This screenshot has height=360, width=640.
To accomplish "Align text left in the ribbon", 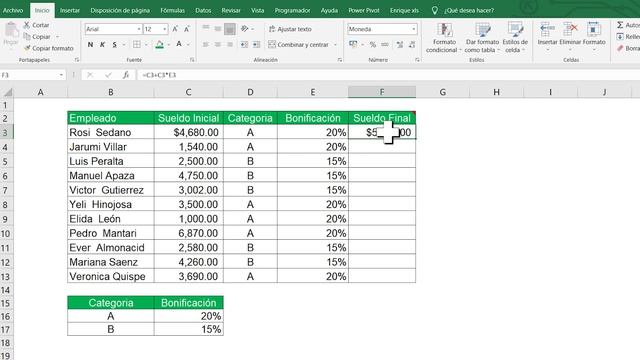I will tap(206, 44).
